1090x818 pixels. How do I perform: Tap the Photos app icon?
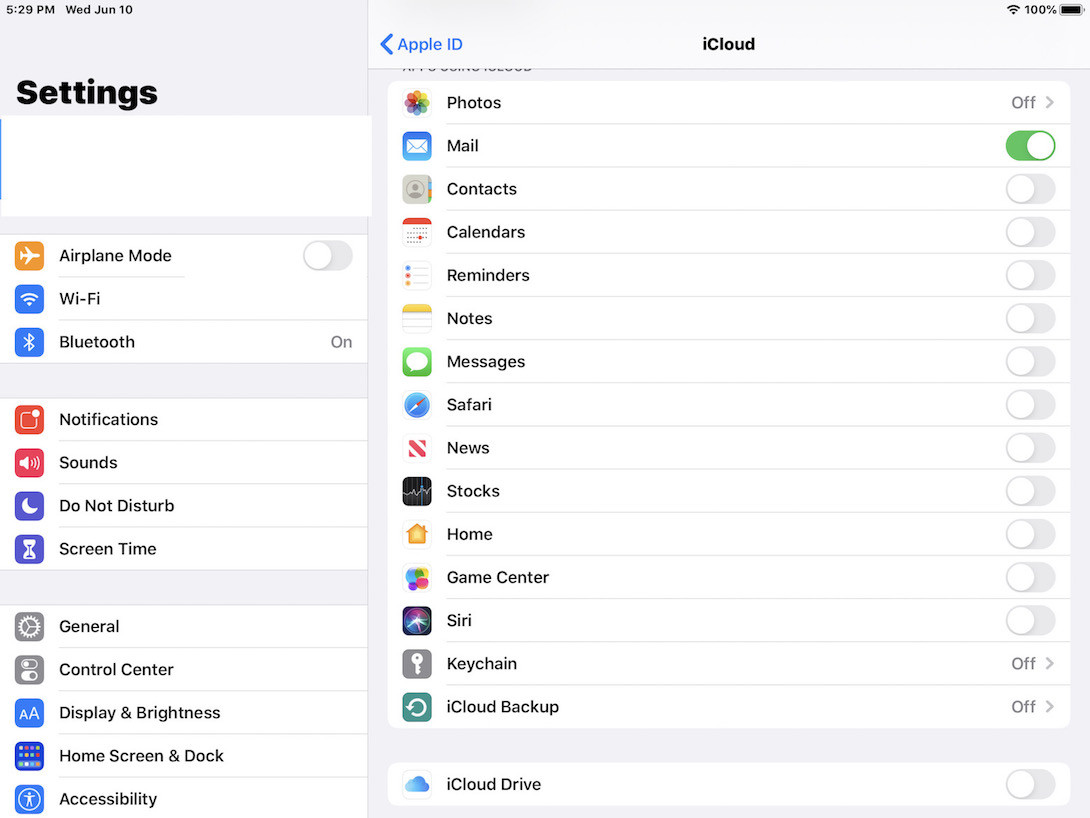pyautogui.click(x=417, y=103)
